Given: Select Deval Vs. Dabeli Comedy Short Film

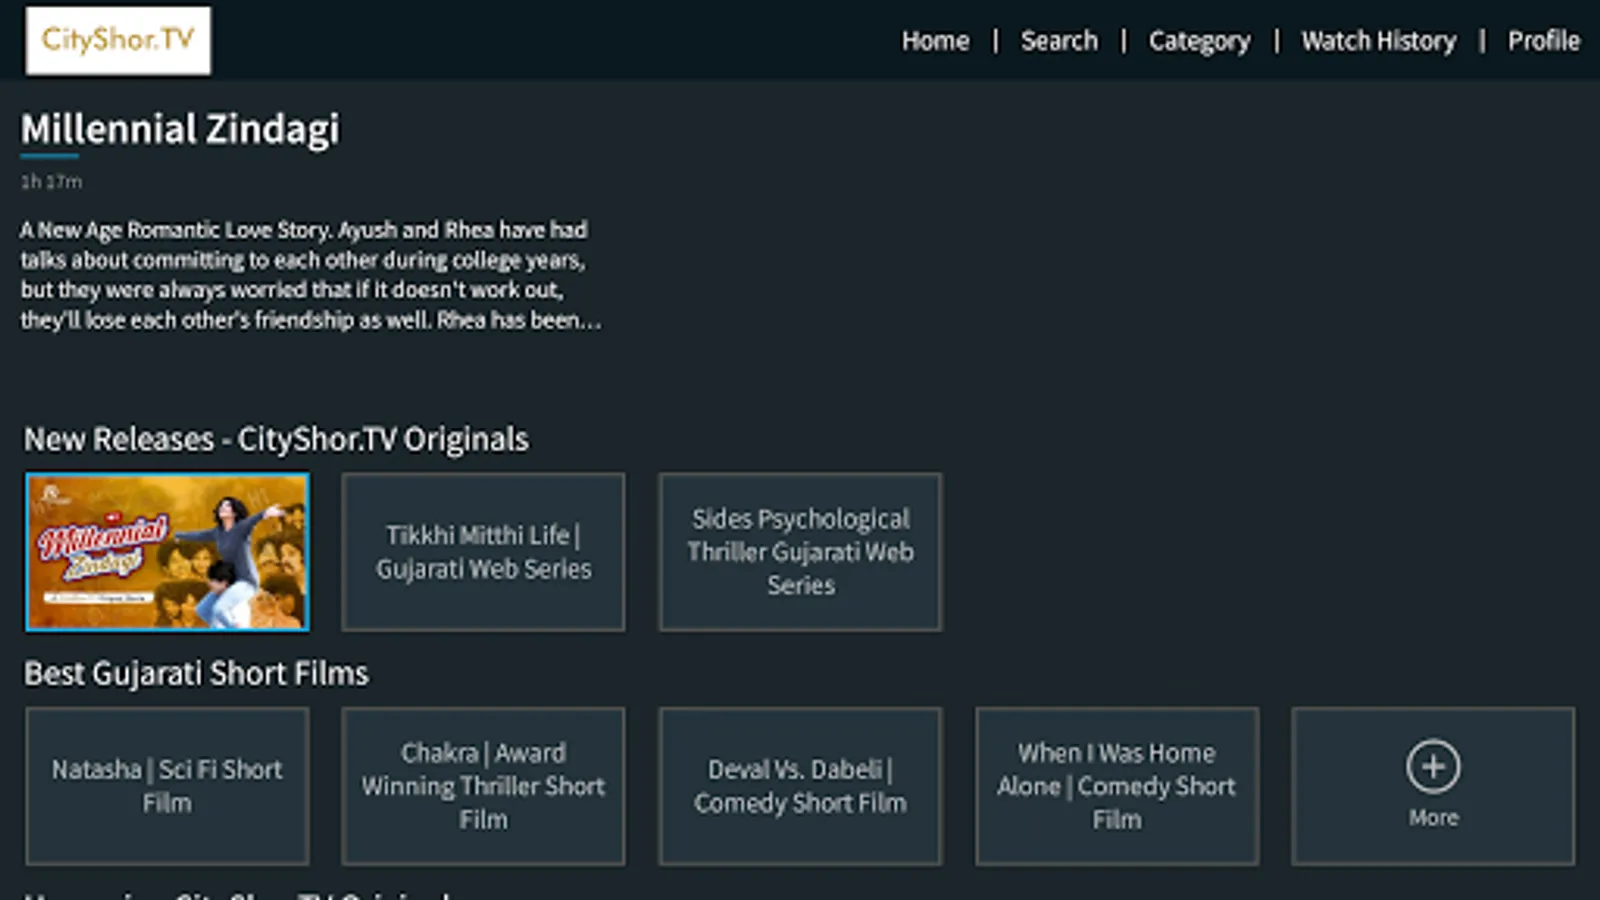Looking at the screenshot, I should [x=800, y=785].
